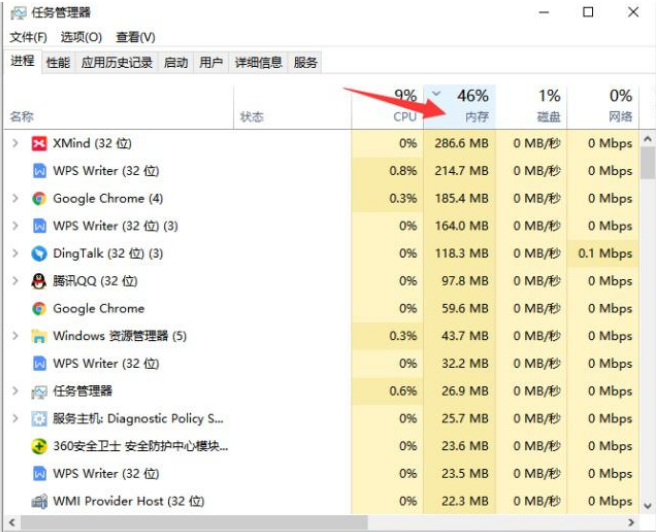656x532 pixels.
Task: Expand the Windows 资源管理器 (5) group
Action: (x=15, y=336)
